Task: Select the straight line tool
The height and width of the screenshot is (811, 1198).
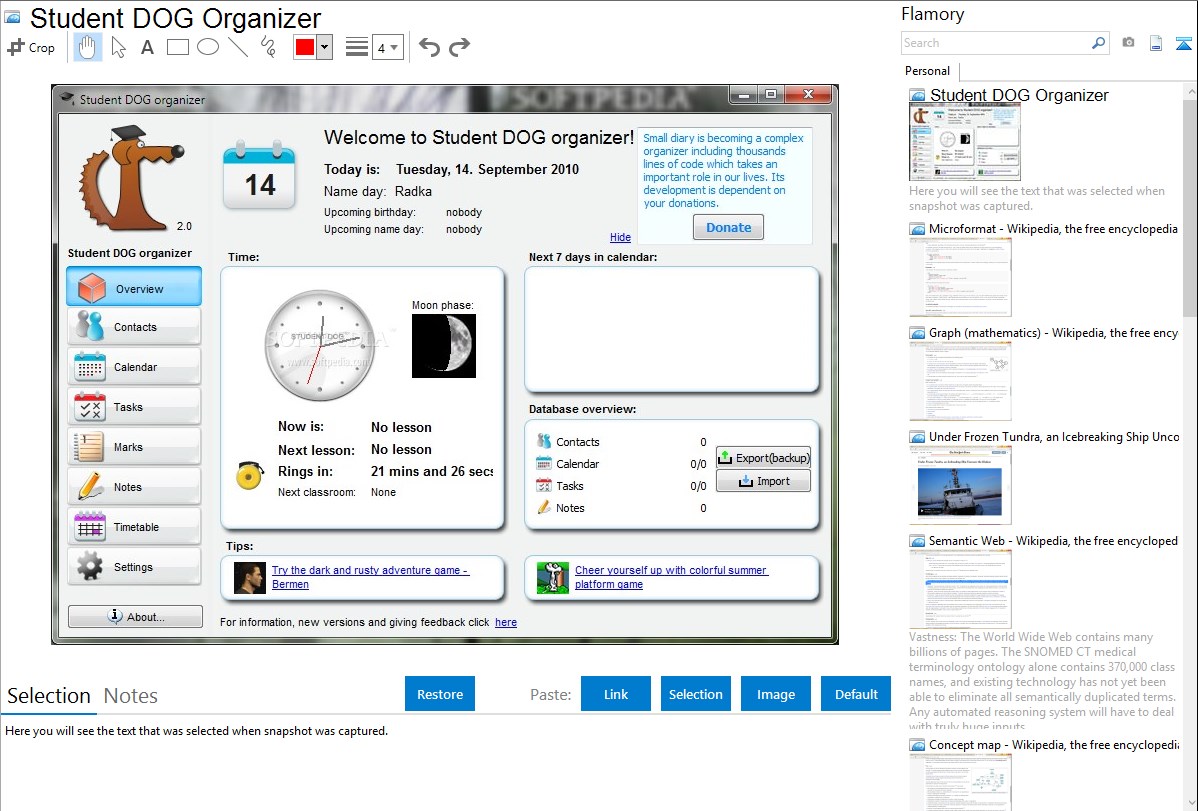Action: pyautogui.click(x=237, y=47)
